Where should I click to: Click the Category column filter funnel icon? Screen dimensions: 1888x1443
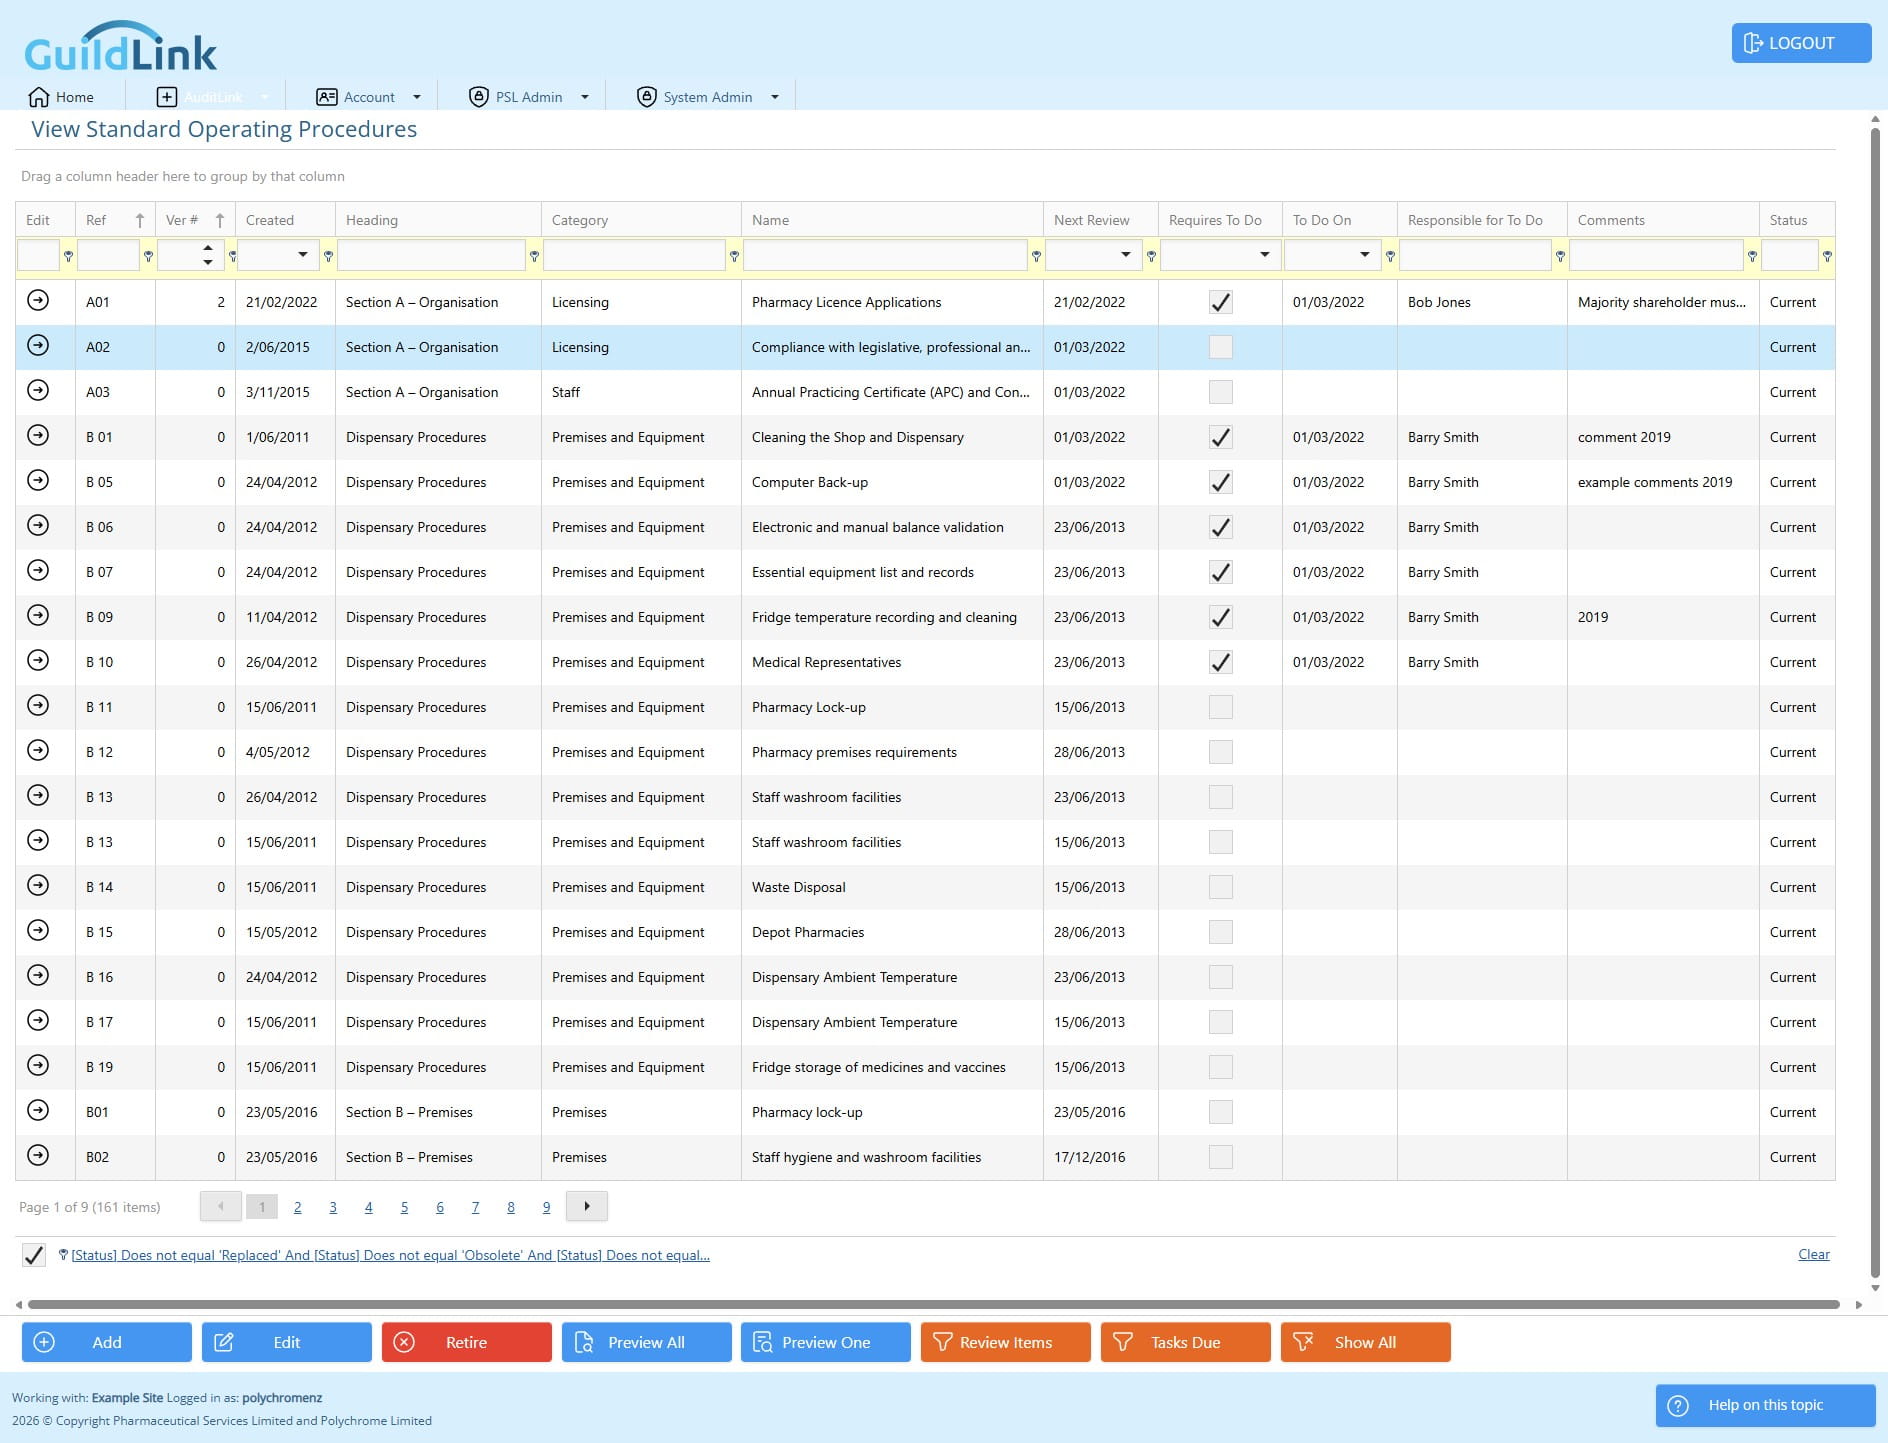734,257
